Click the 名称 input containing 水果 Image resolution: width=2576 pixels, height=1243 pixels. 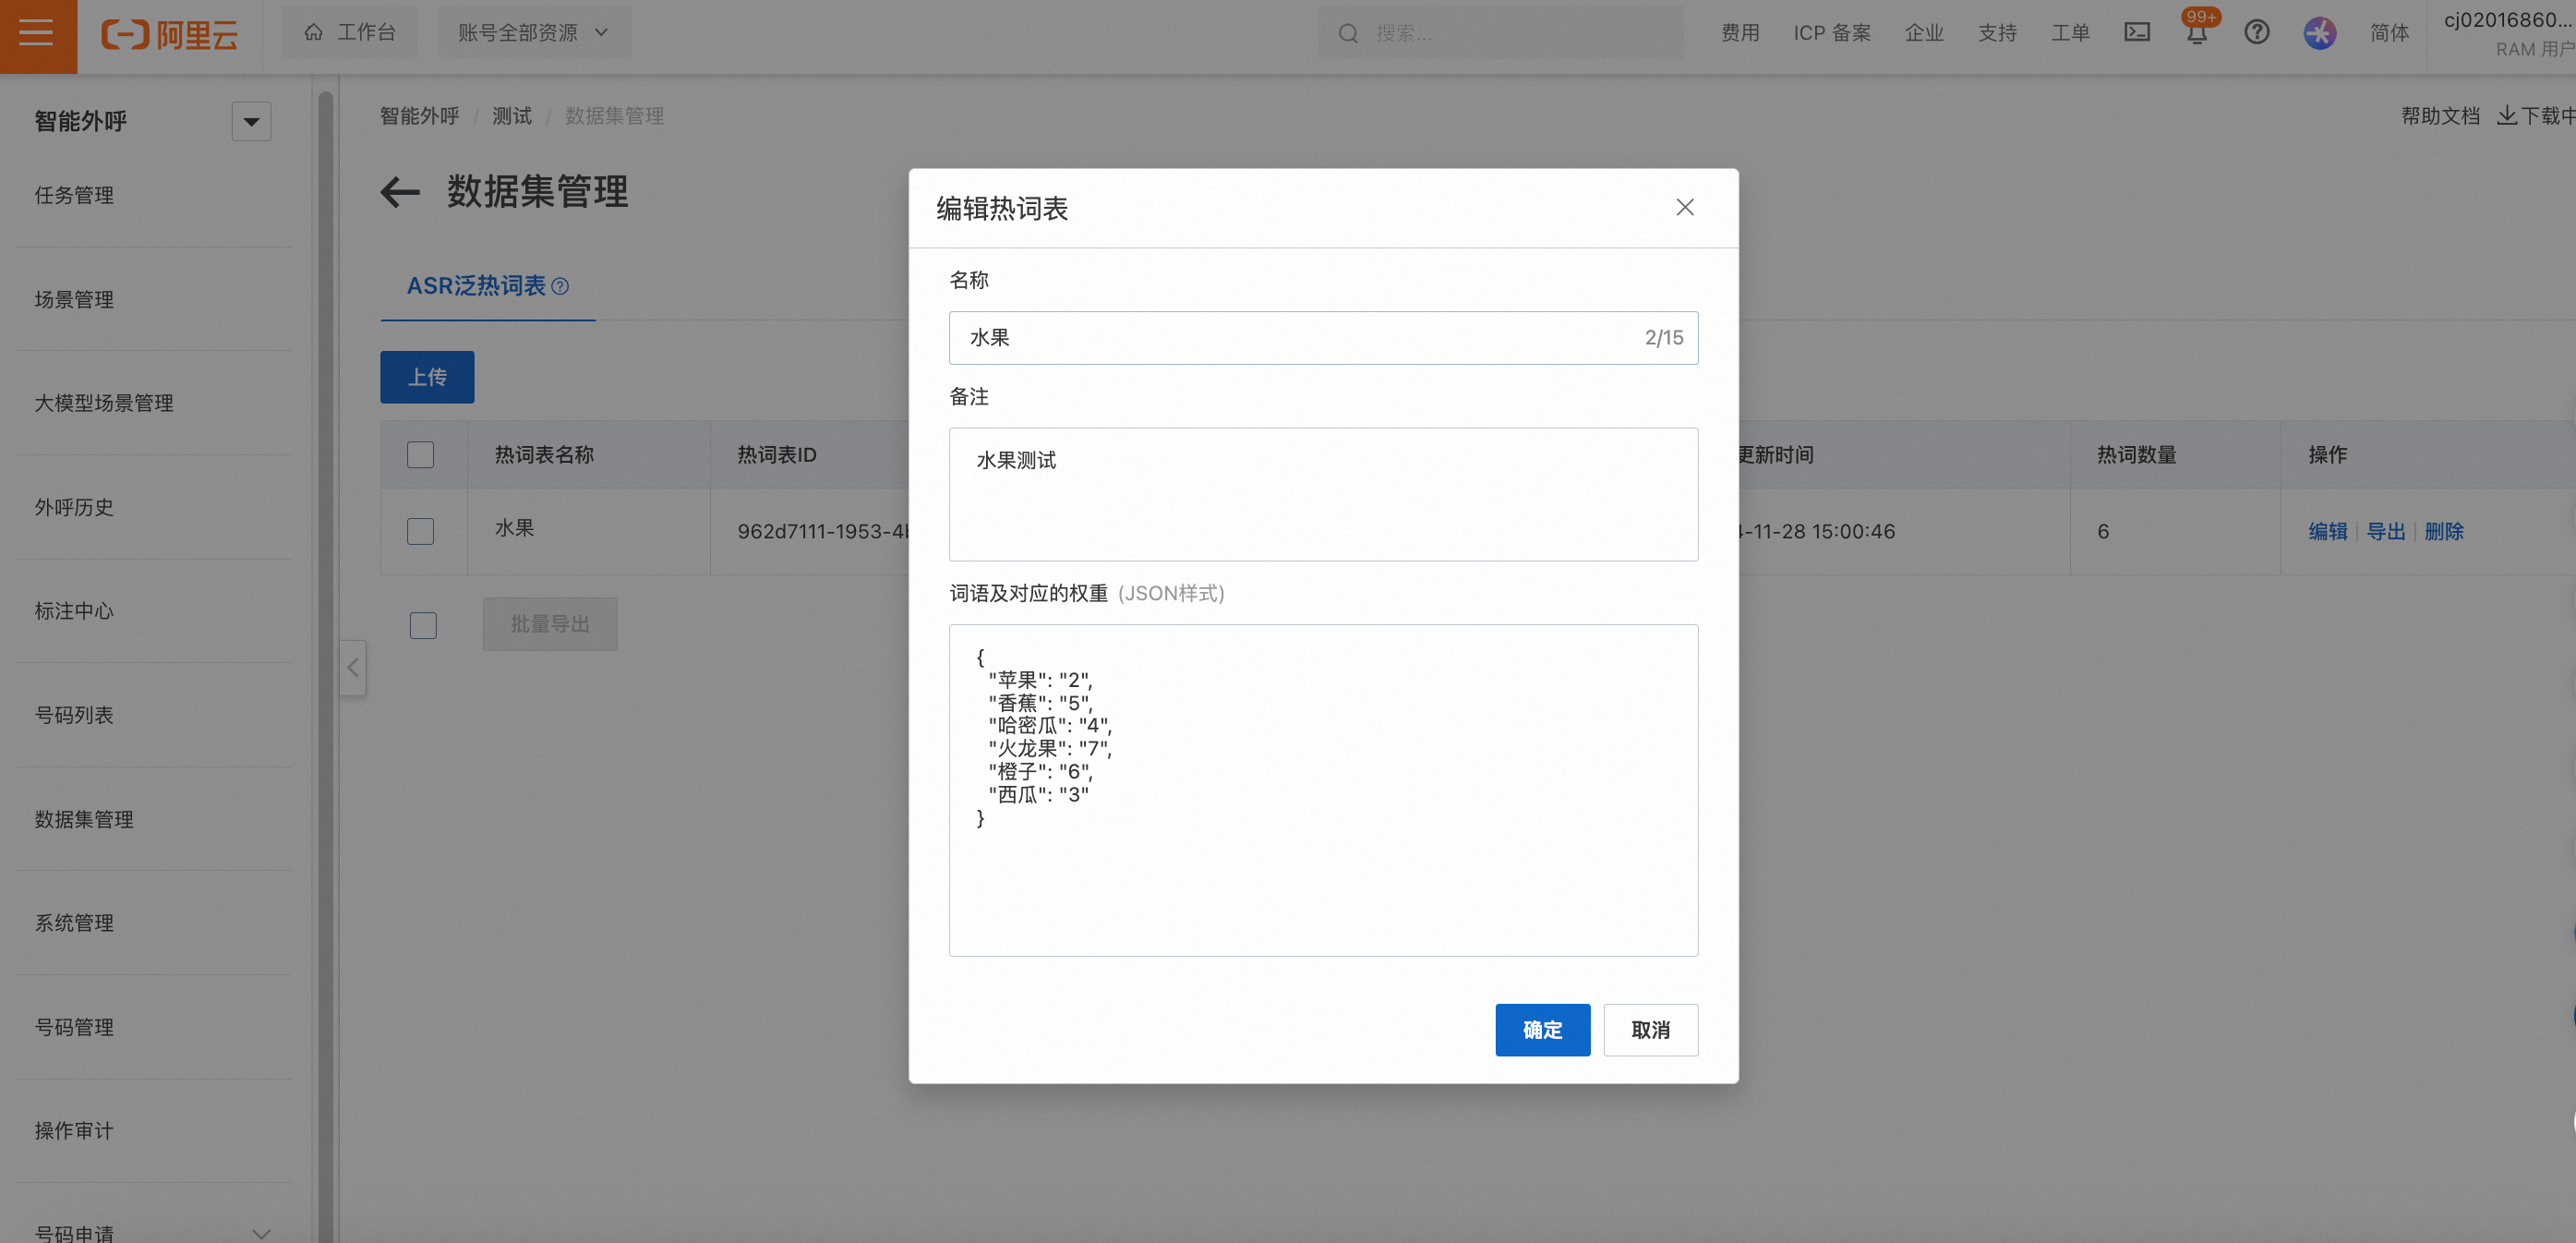click(x=1323, y=338)
